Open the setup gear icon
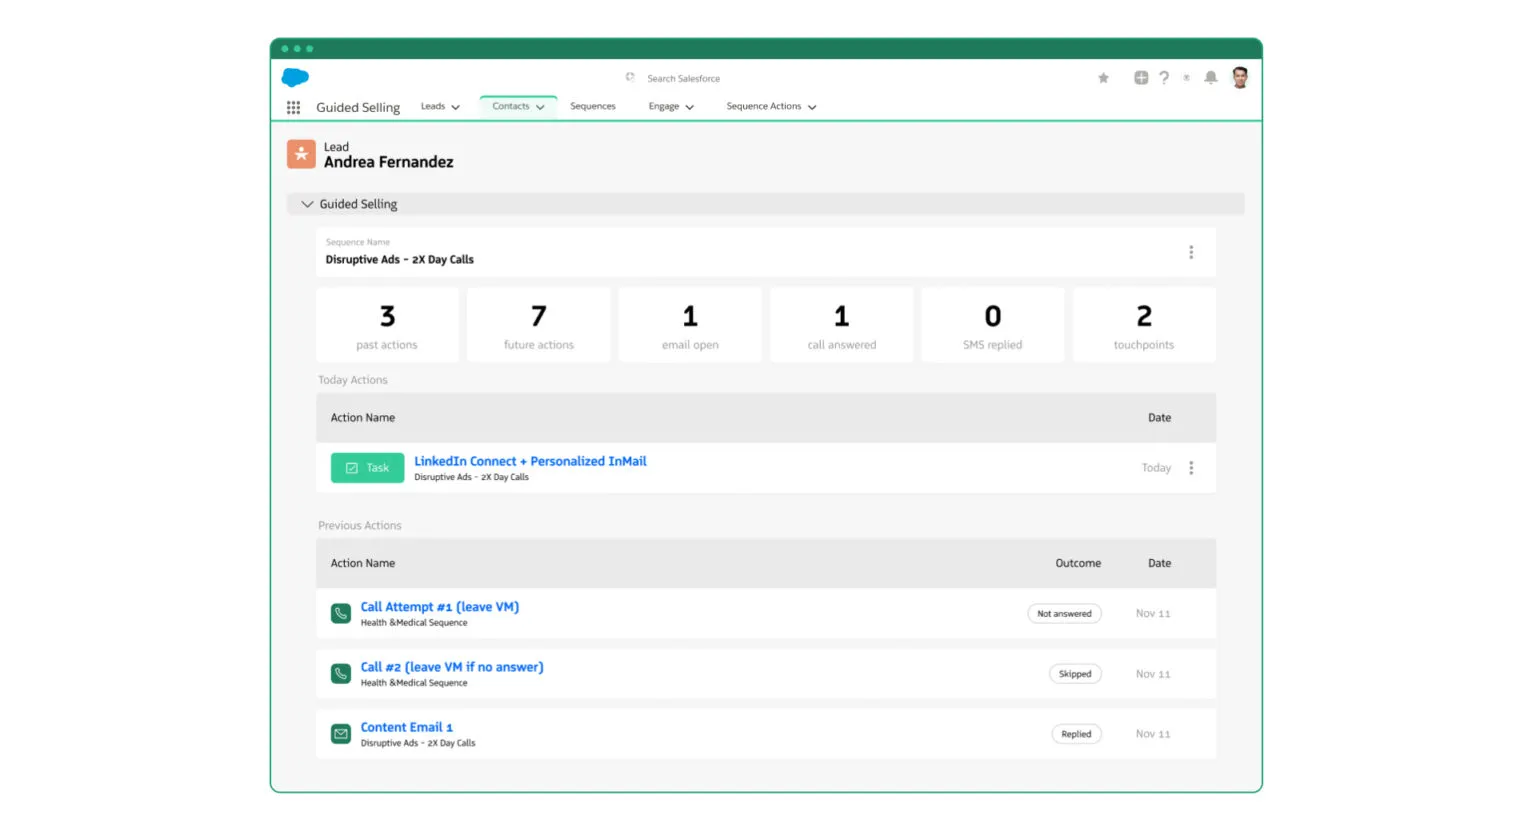This screenshot has width=1536, height=832. (x=1186, y=78)
